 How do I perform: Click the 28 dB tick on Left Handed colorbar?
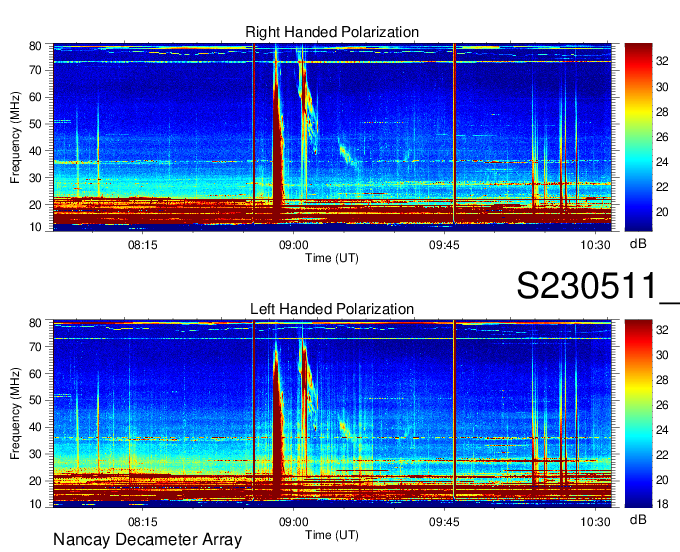point(662,380)
